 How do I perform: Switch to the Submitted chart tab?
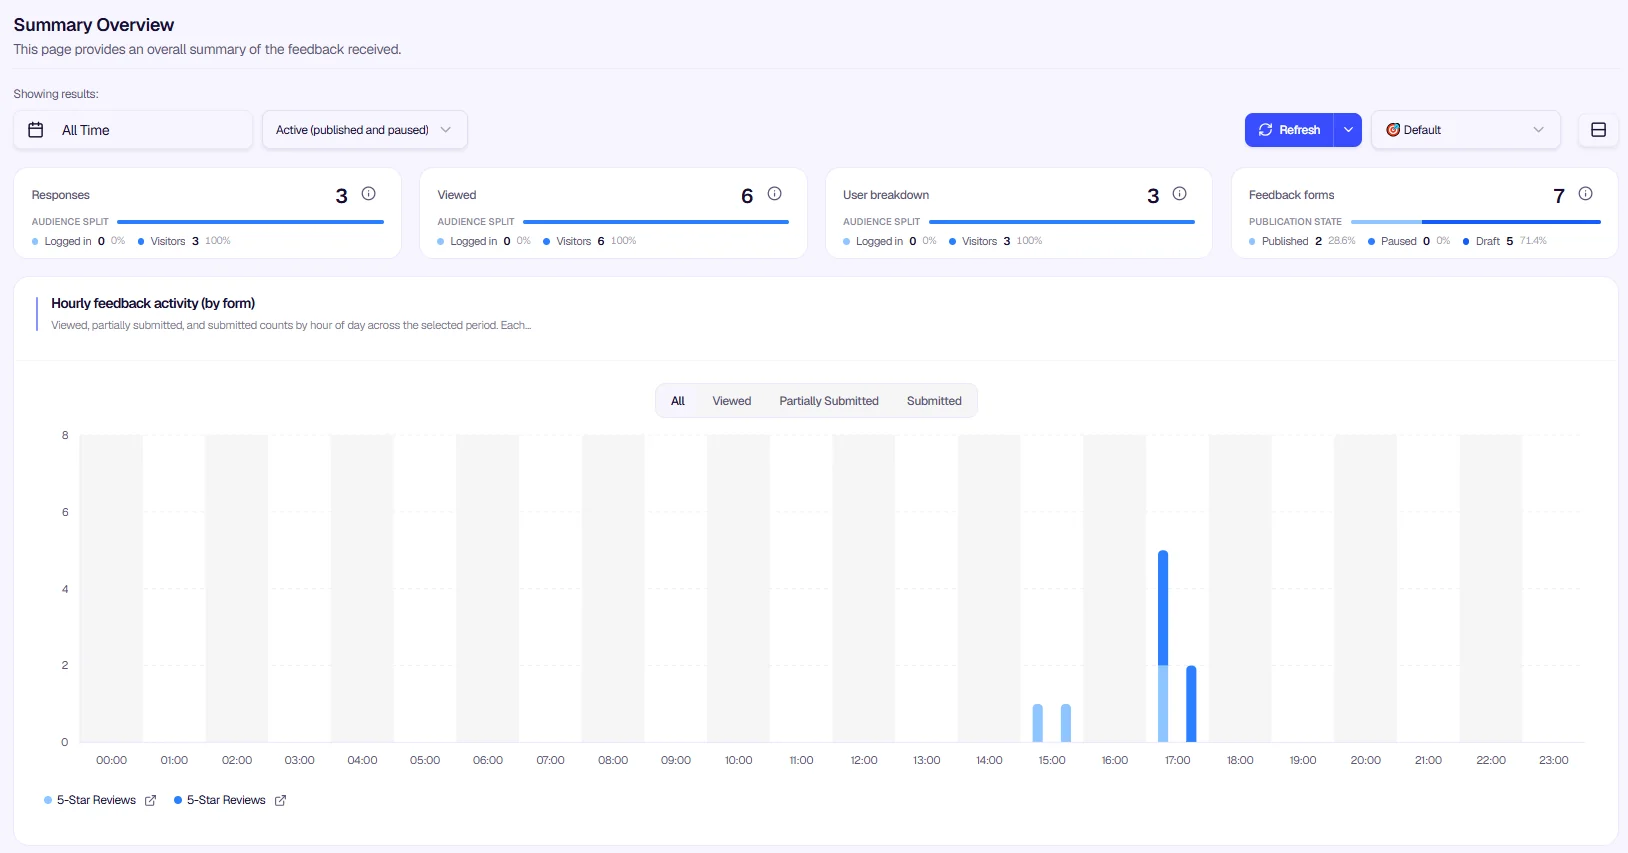pyautogui.click(x=934, y=401)
